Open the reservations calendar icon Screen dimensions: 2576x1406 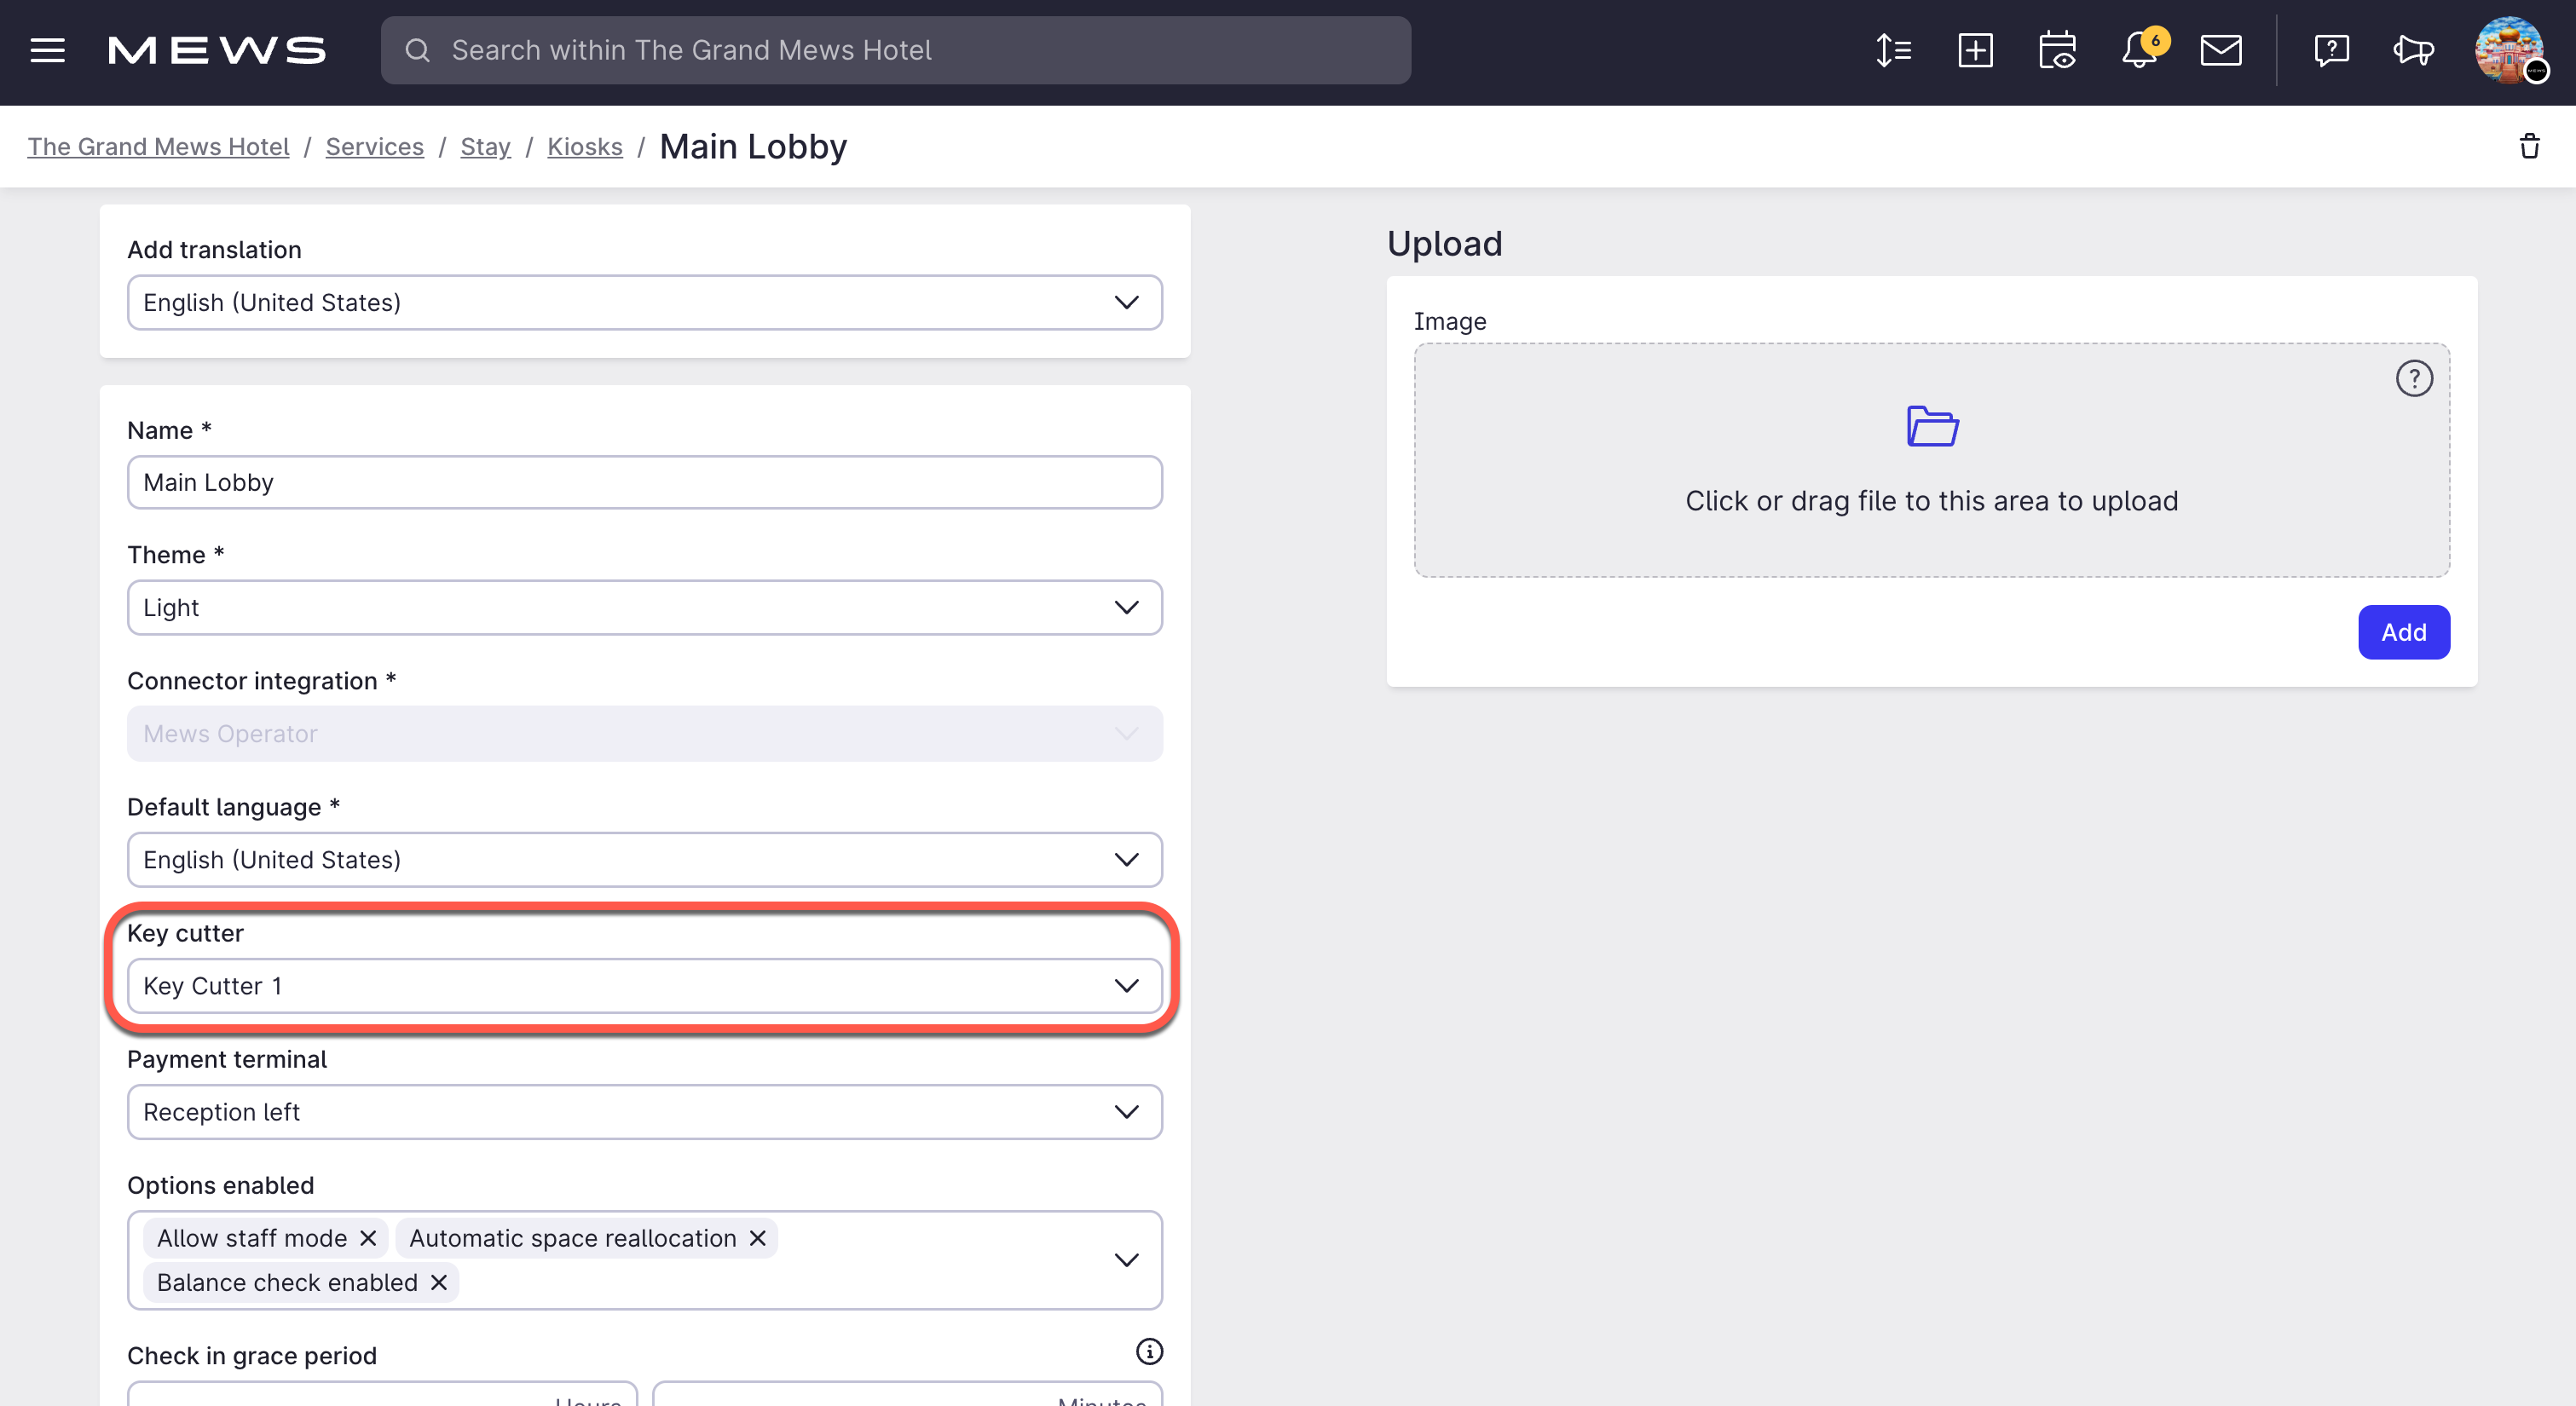2057,50
